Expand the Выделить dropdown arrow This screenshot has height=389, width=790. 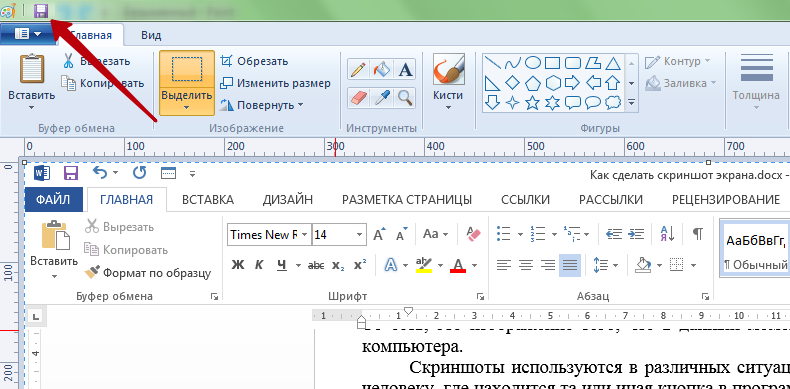pyautogui.click(x=187, y=107)
